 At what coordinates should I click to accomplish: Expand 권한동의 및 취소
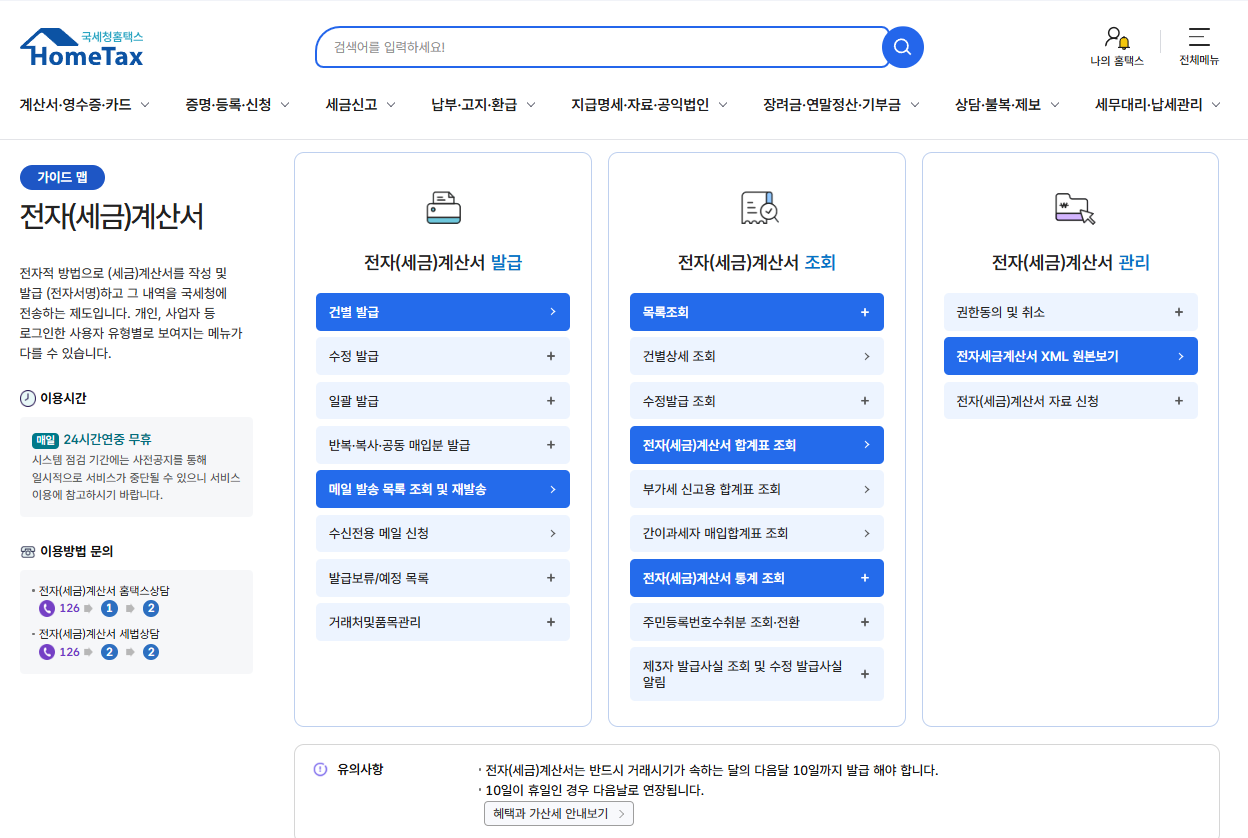tap(1070, 311)
